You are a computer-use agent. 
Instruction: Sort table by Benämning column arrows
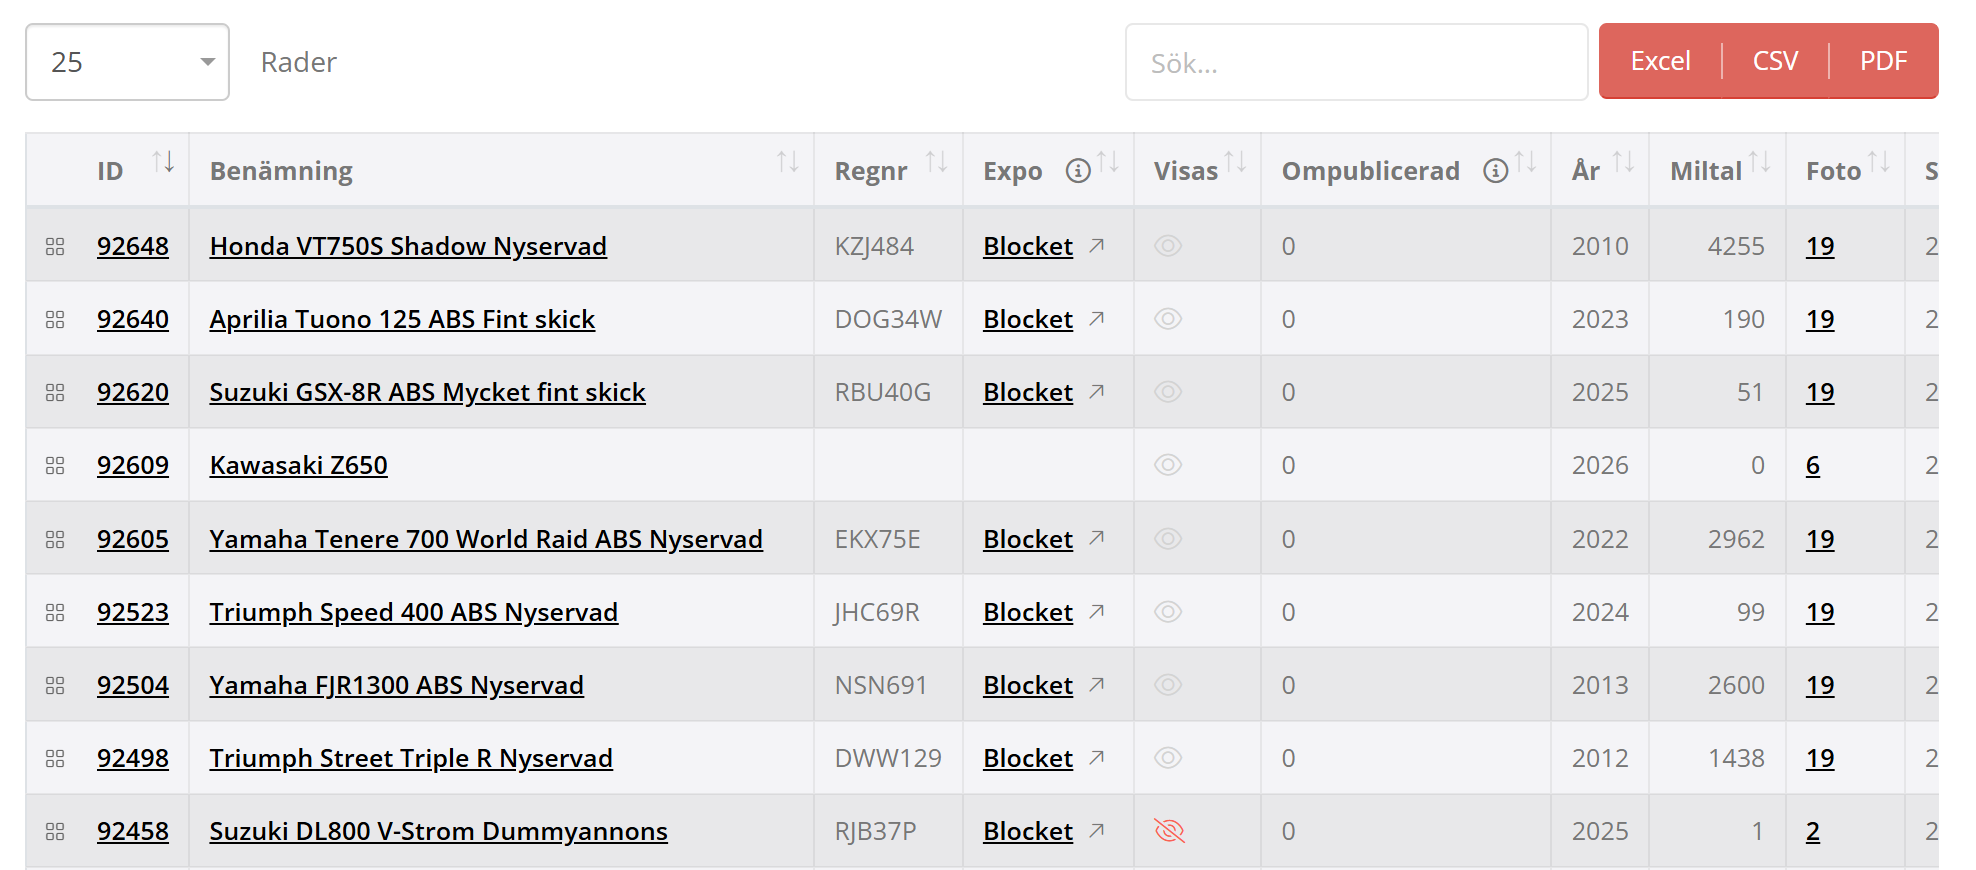point(788,162)
